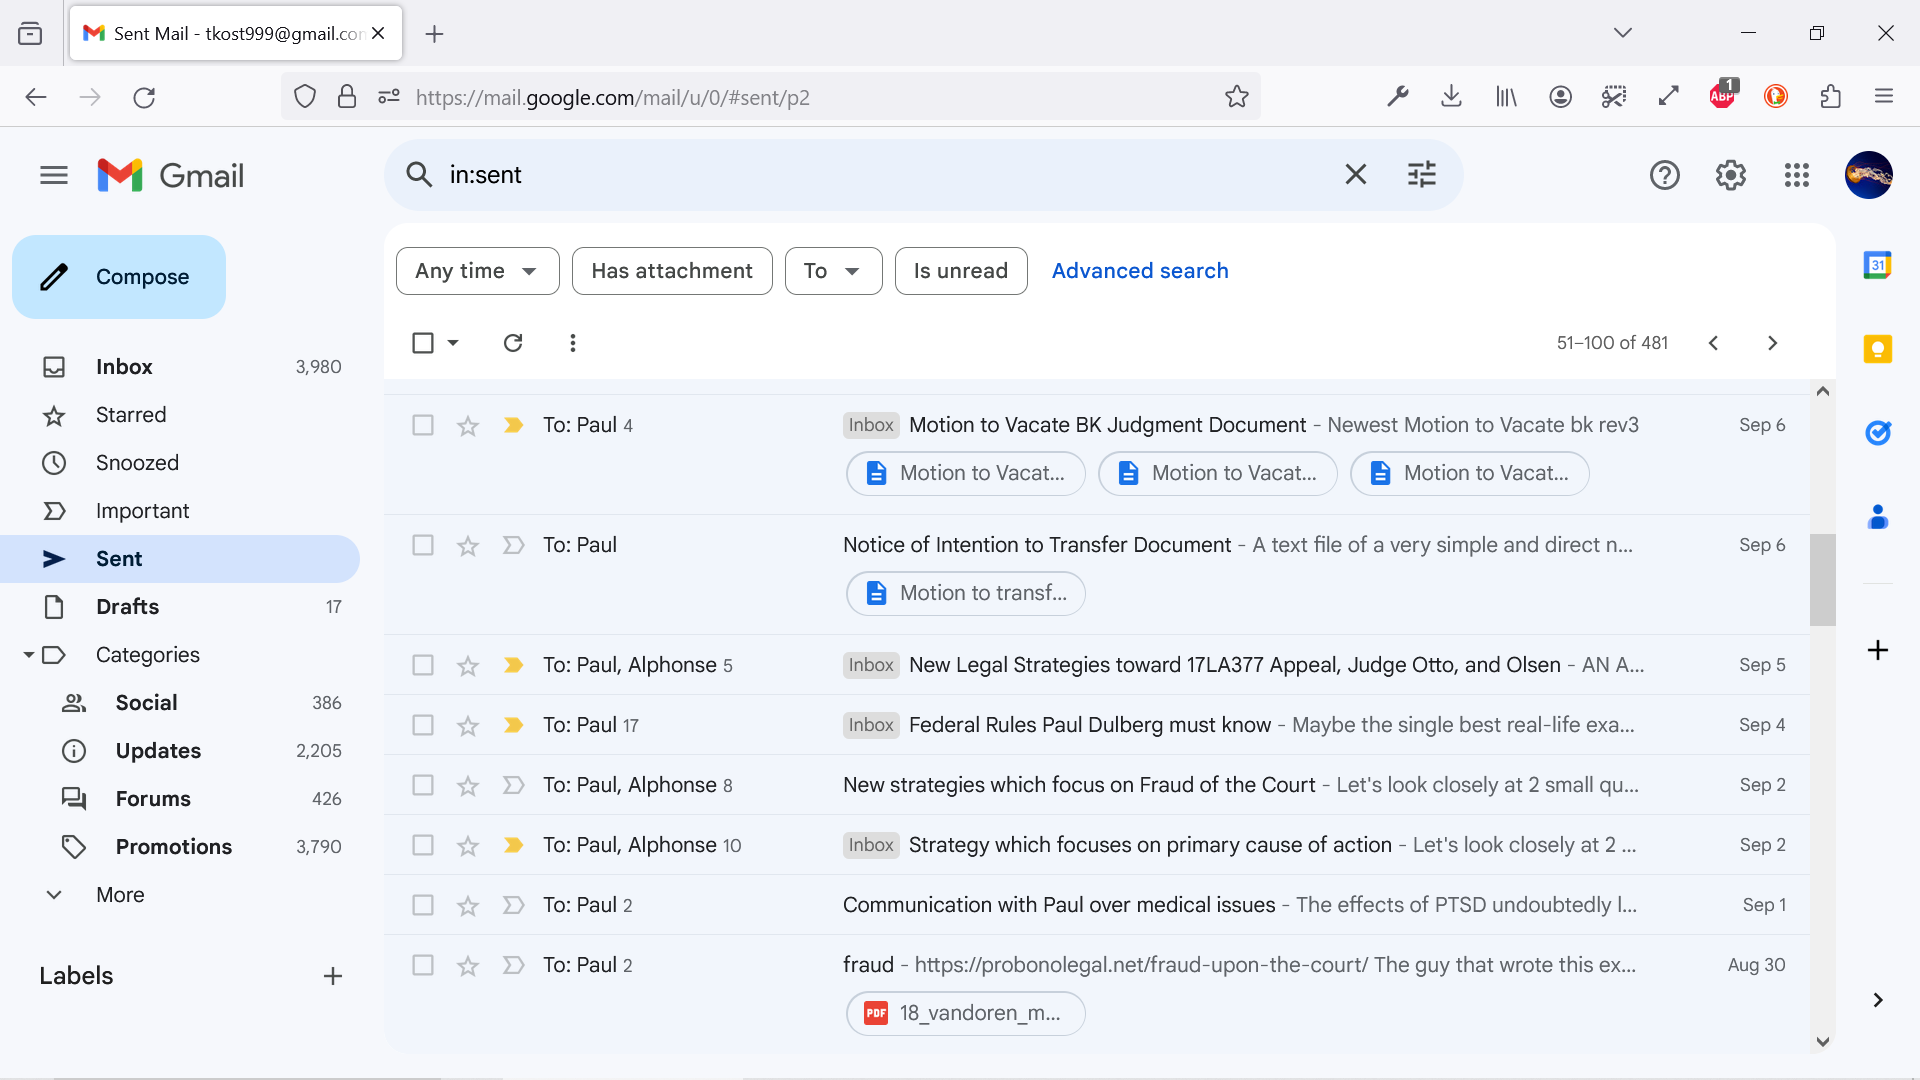Tick checkbox for the fraud email
The width and height of the screenshot is (1920, 1080).
[423, 965]
